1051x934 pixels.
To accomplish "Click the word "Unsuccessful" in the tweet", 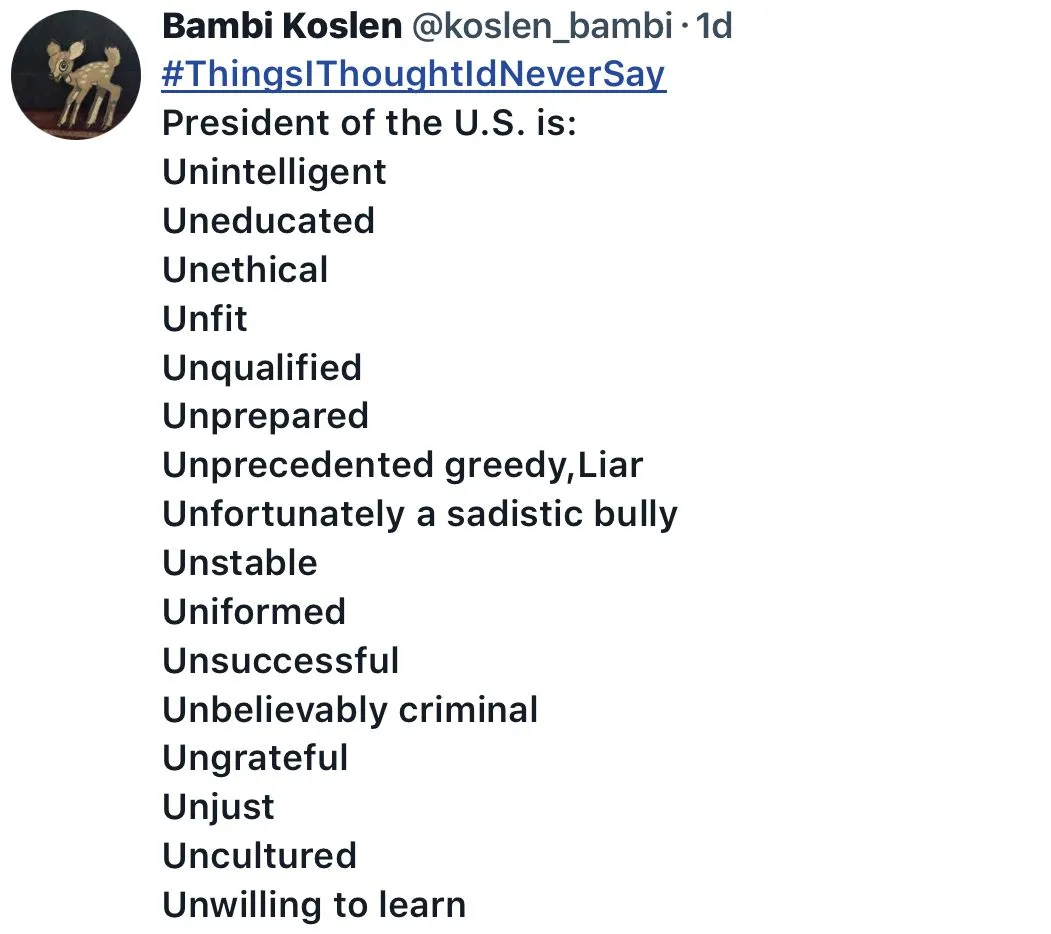I will click(x=281, y=661).
